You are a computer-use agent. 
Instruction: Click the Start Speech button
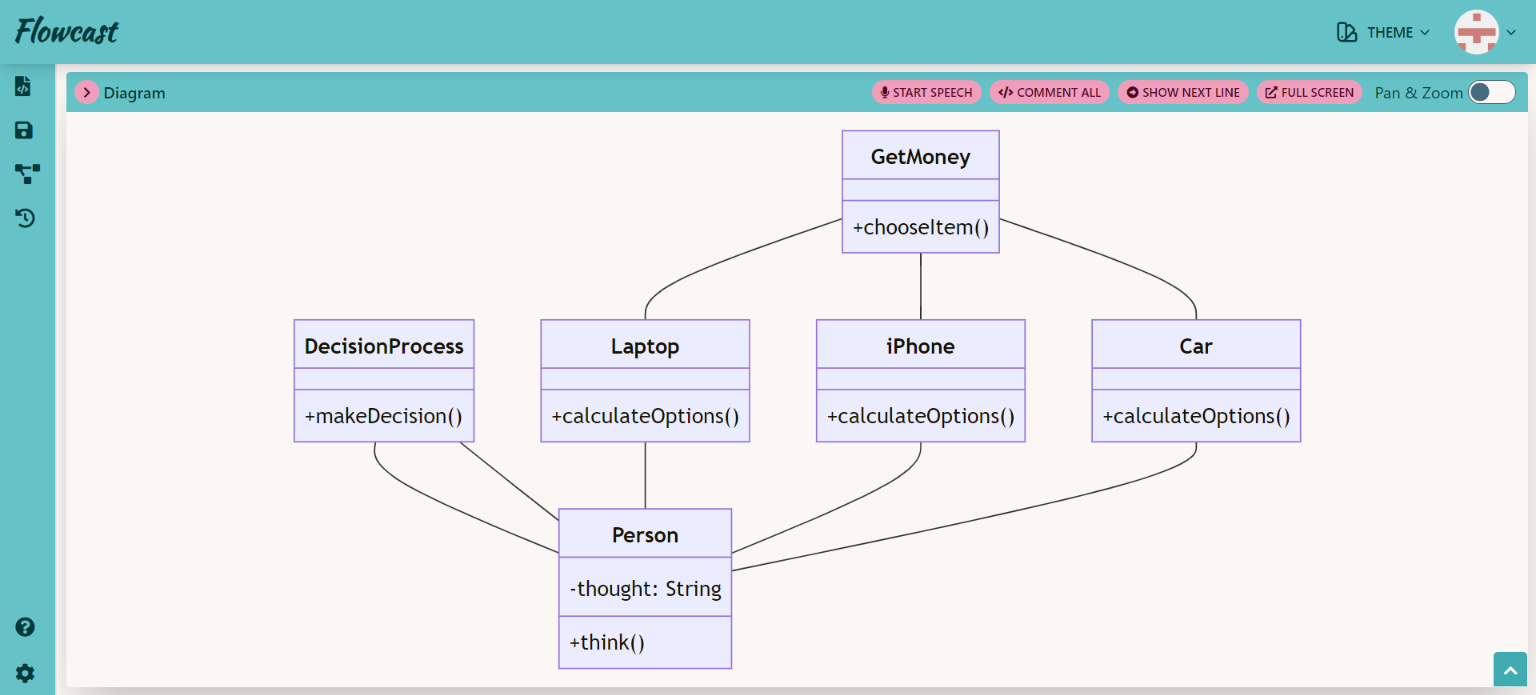point(926,93)
